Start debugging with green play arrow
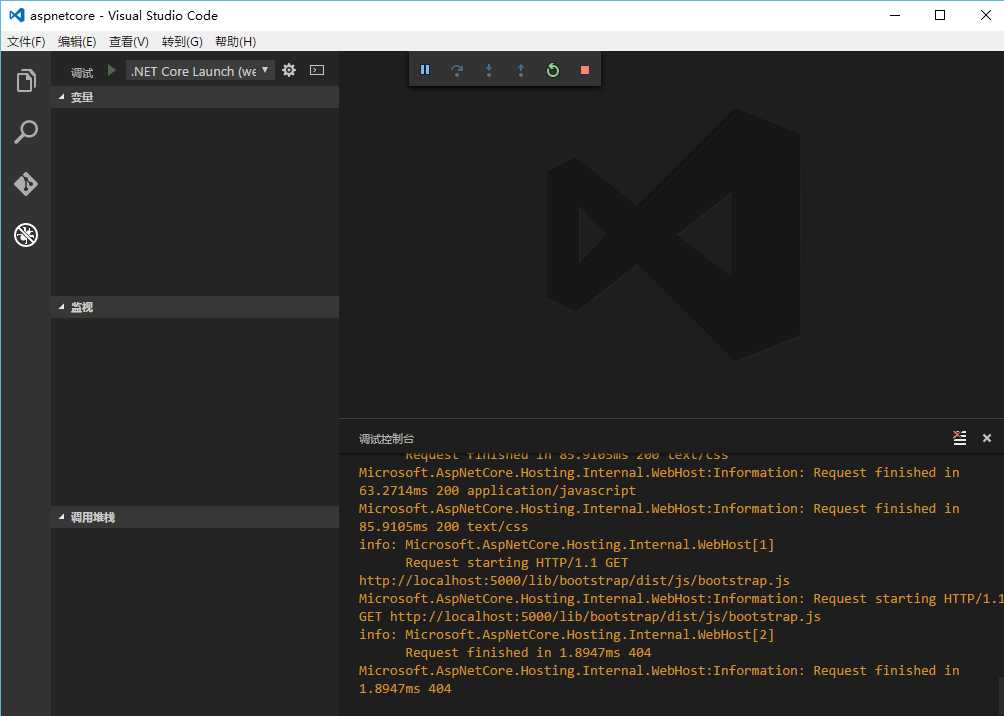This screenshot has height=716, width=1004. pyautogui.click(x=111, y=70)
